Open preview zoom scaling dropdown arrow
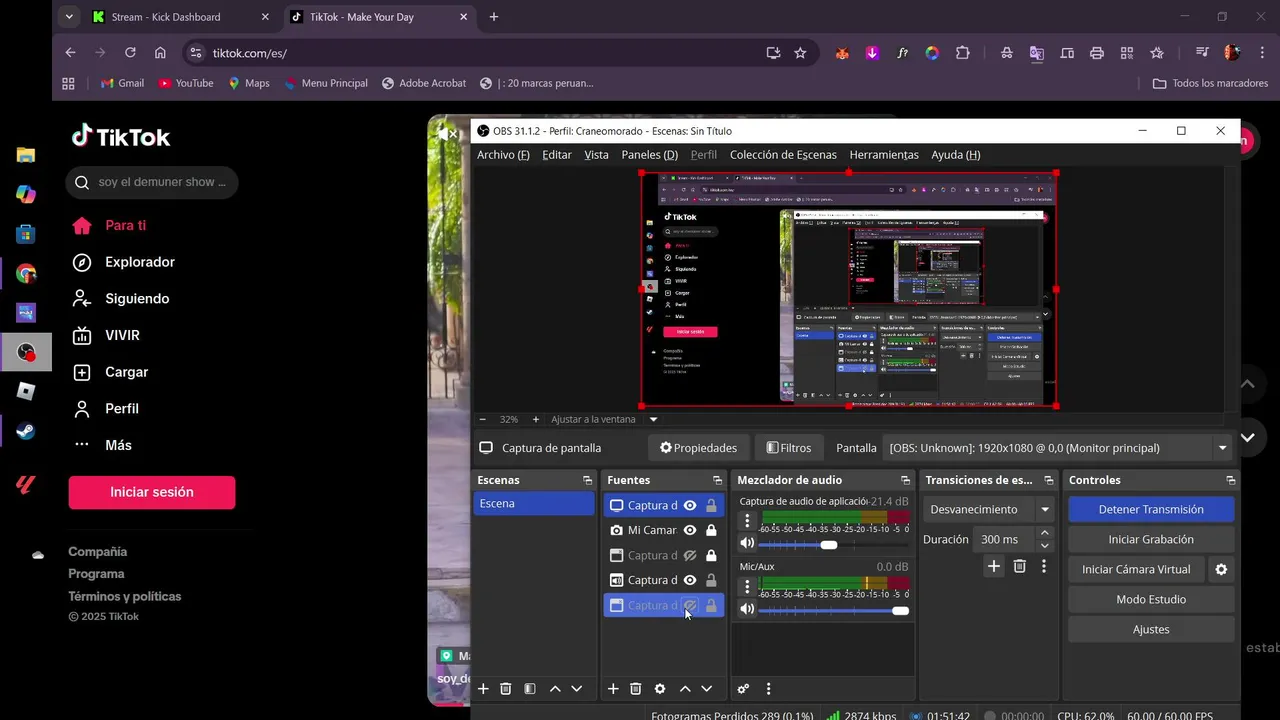Viewport: 1280px width, 720px height. click(654, 419)
